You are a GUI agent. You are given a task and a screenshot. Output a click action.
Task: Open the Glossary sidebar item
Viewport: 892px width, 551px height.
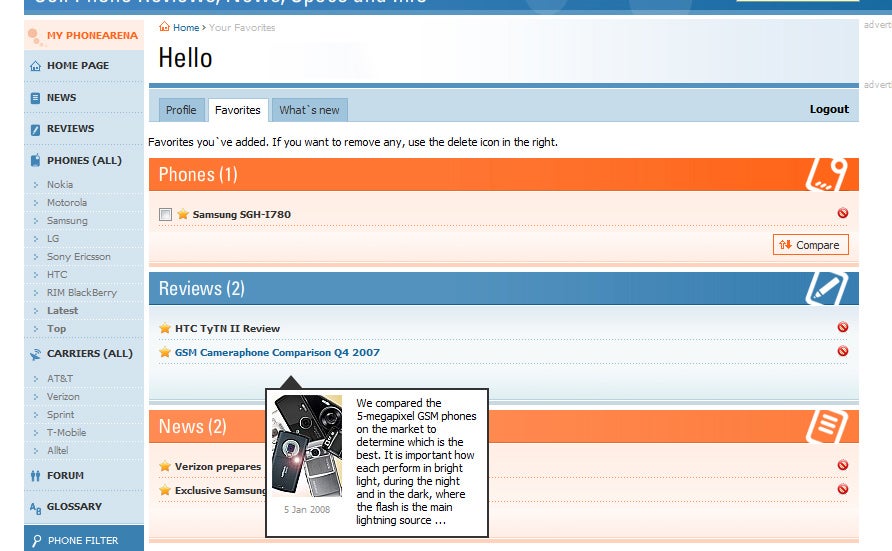[75, 506]
